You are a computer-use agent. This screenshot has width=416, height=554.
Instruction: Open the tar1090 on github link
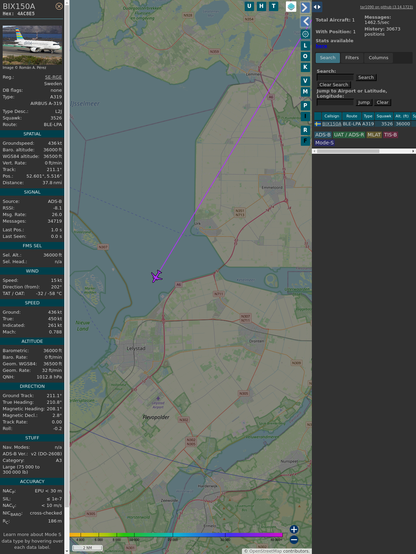tap(386, 7)
